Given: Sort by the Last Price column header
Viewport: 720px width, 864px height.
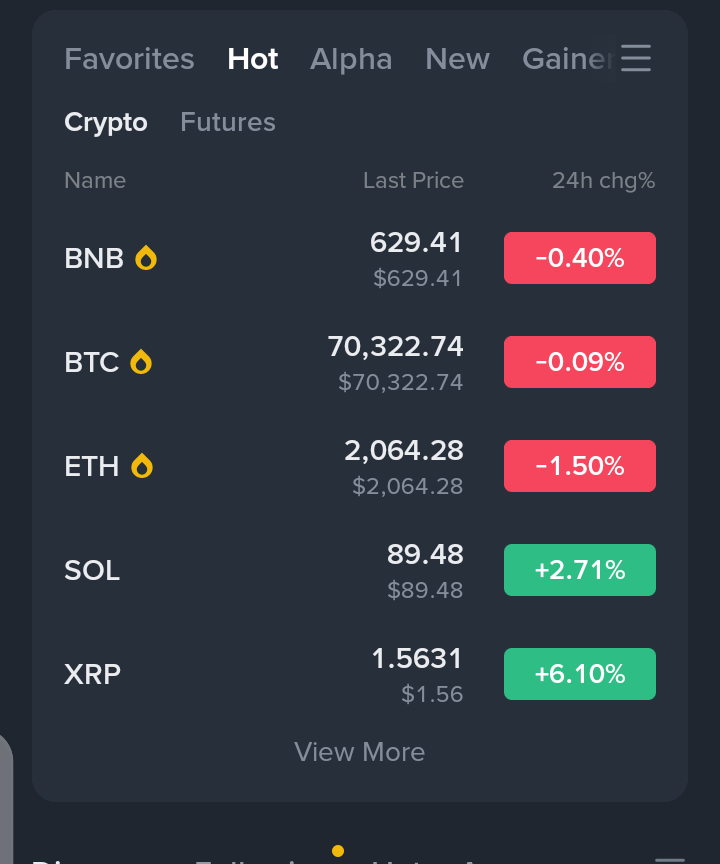Looking at the screenshot, I should click(x=413, y=181).
